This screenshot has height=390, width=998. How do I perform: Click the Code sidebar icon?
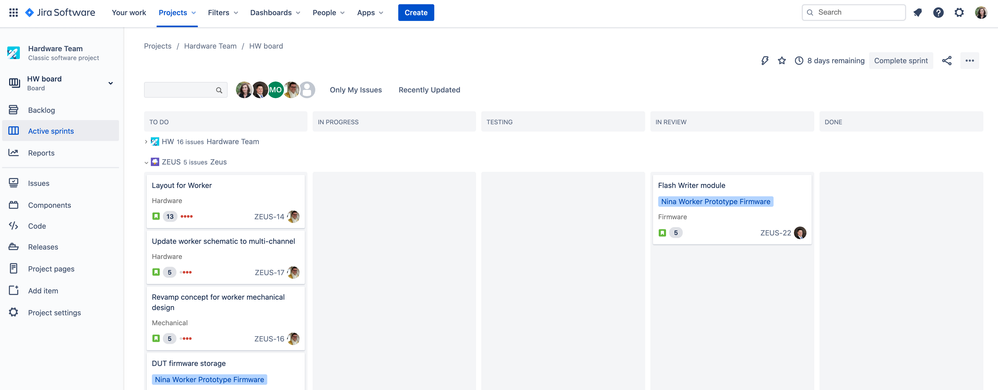click(13, 226)
